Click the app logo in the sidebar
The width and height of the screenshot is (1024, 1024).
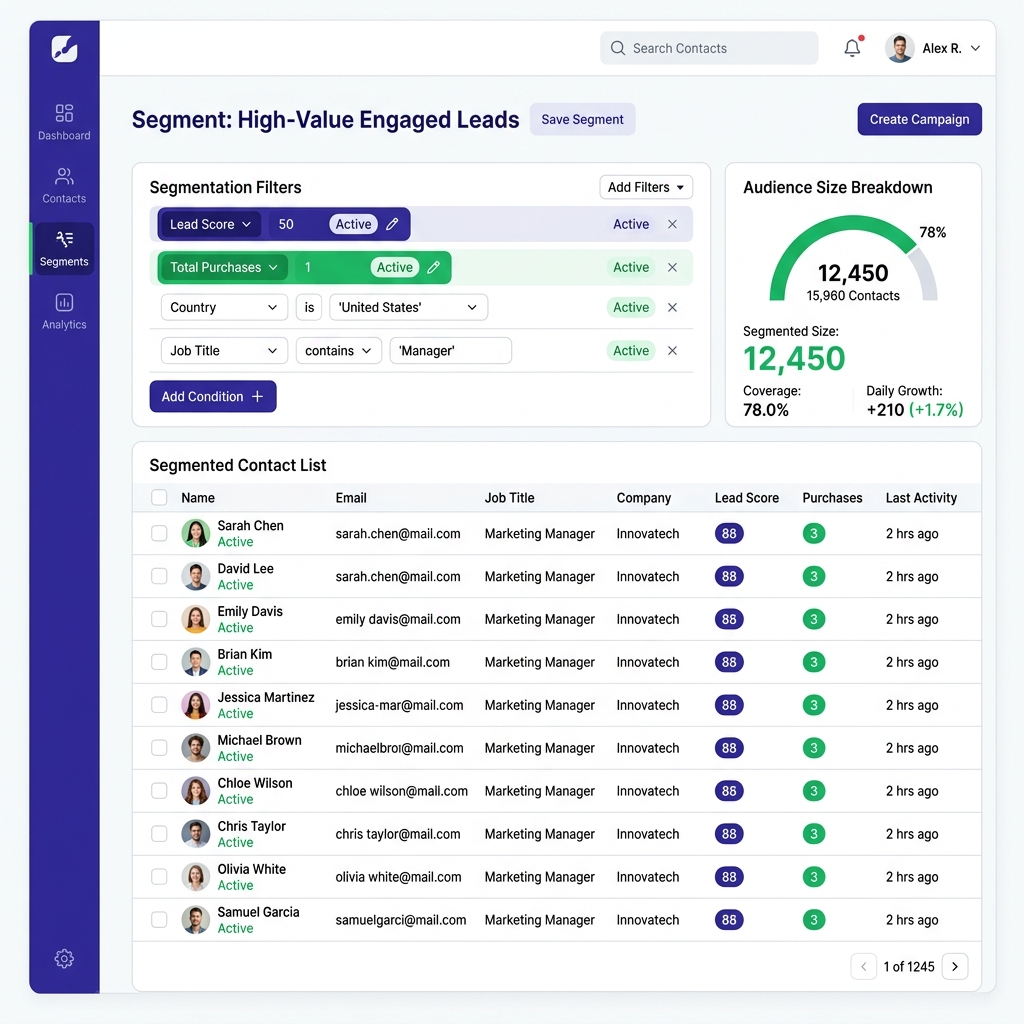coord(65,49)
